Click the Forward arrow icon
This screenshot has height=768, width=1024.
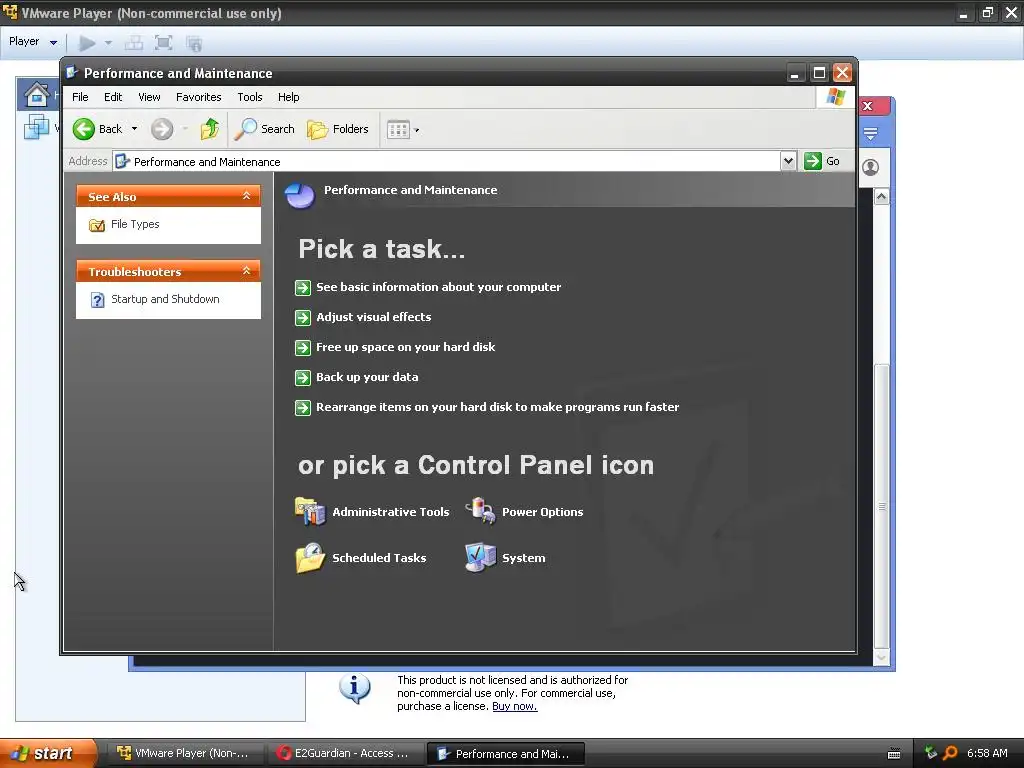pyautogui.click(x=162, y=129)
